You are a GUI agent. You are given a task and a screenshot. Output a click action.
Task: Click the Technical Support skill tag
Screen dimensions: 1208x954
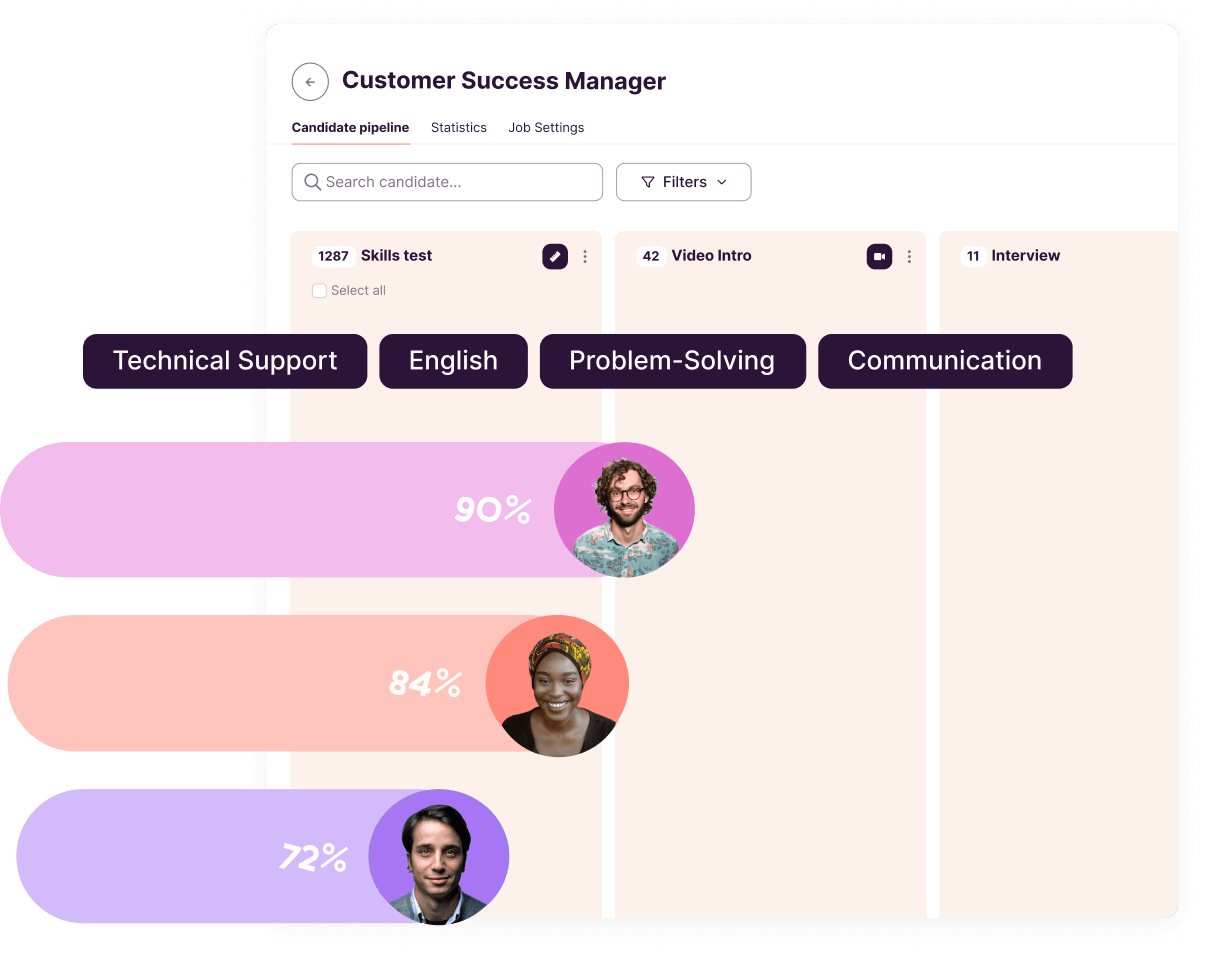[225, 361]
